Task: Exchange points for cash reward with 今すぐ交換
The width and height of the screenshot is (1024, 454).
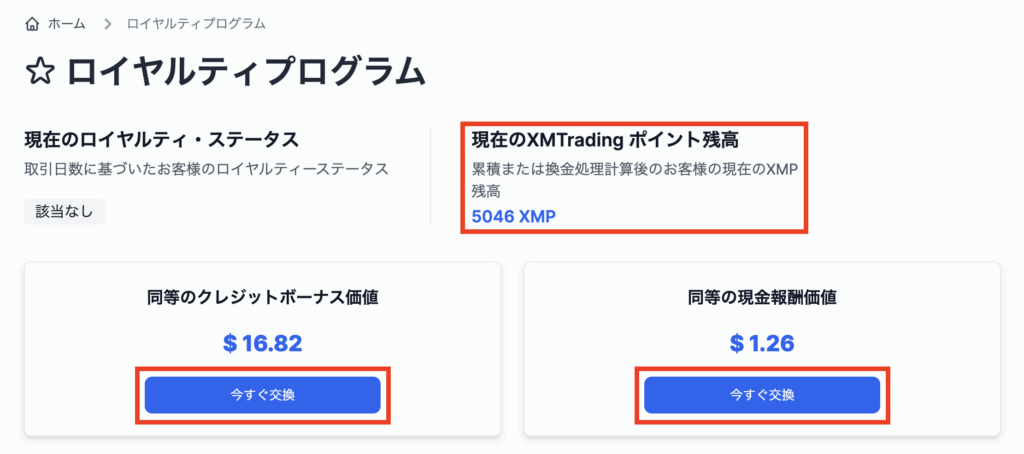Action: tap(762, 395)
